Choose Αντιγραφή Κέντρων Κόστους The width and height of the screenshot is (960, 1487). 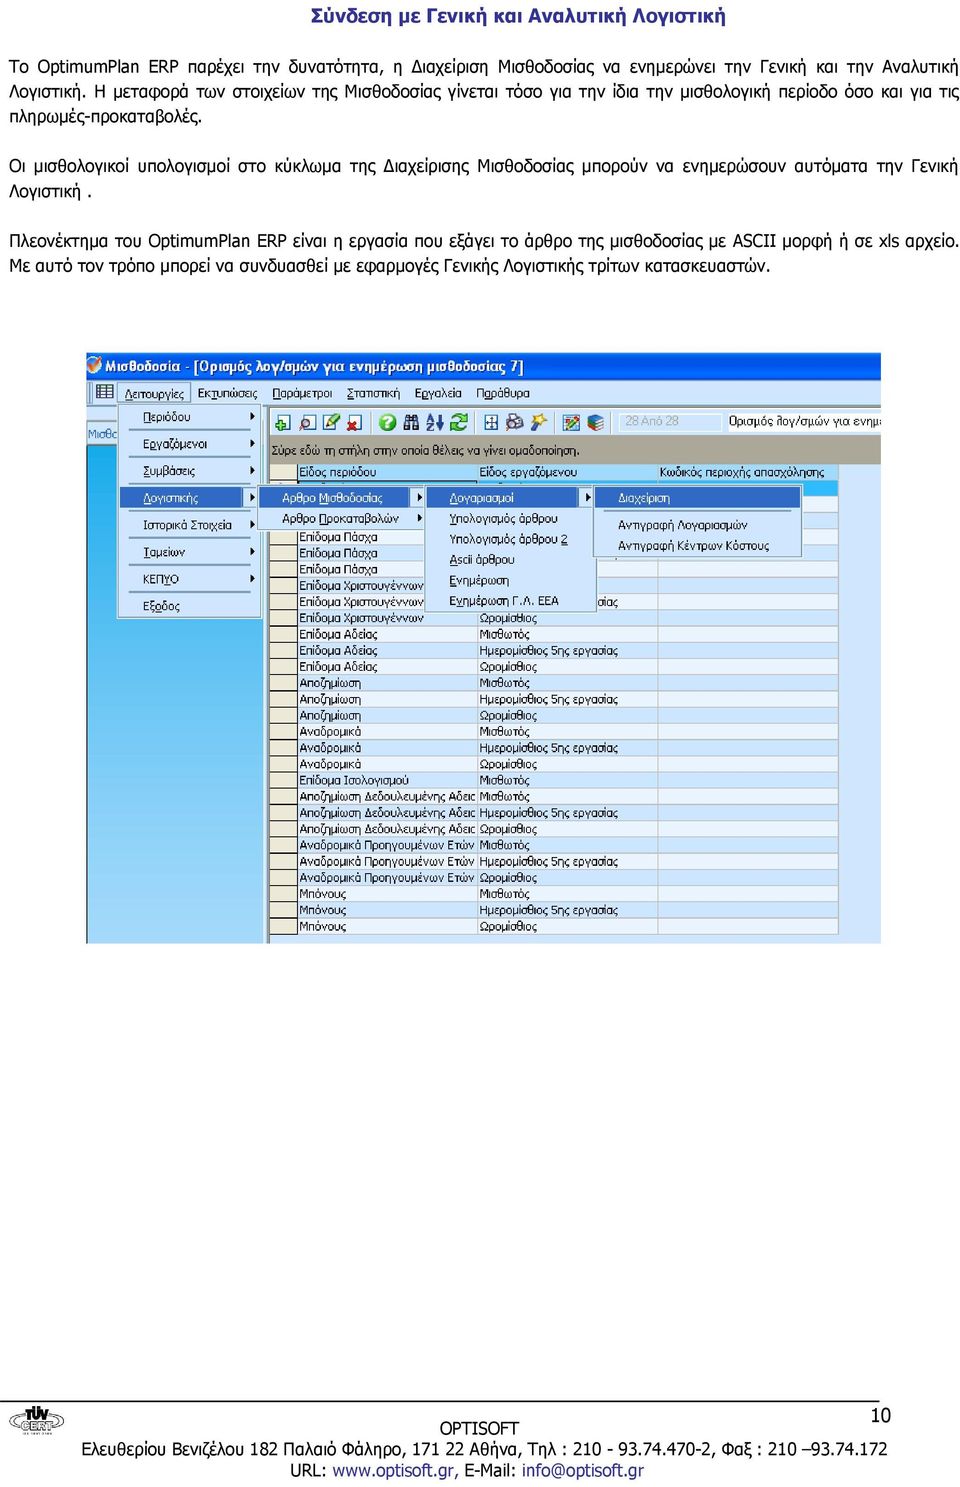(698, 546)
